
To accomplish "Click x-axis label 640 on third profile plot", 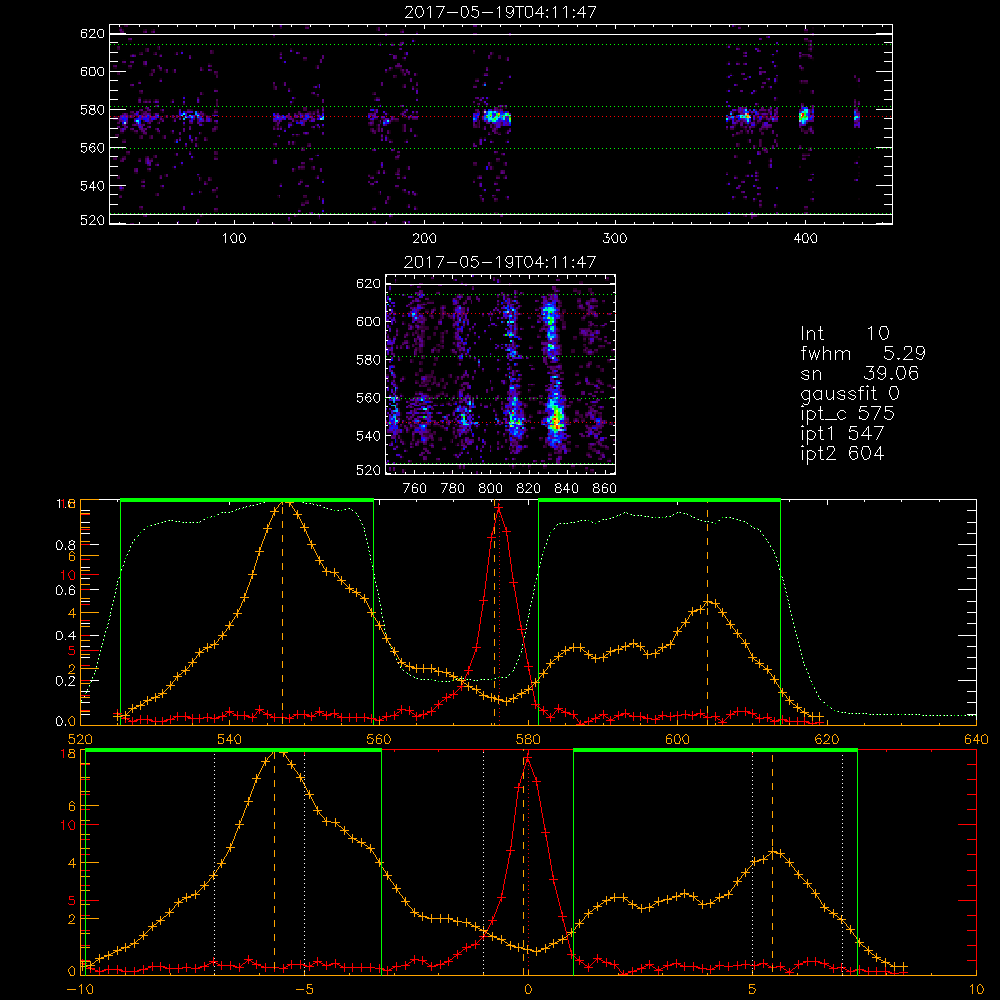I will tap(976, 739).
